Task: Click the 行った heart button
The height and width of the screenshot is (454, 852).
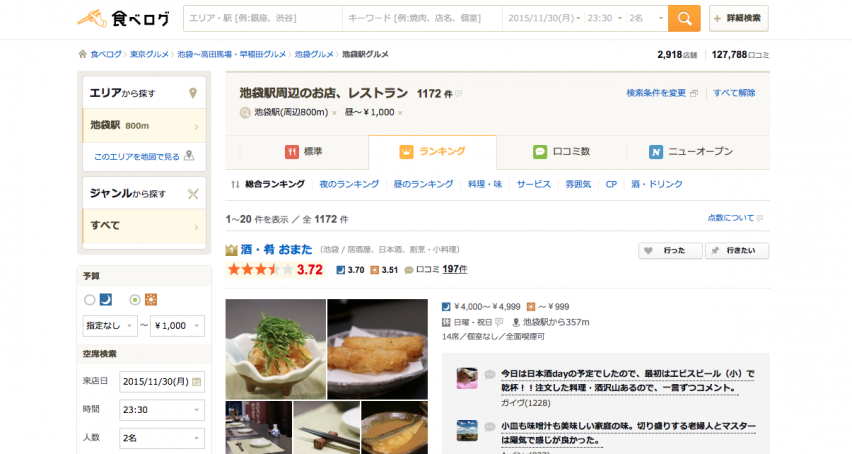Action: 669,250
